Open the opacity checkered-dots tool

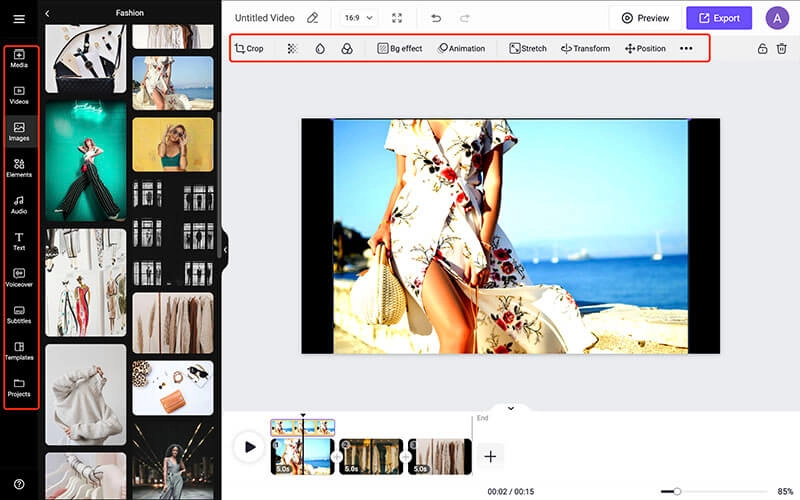[x=292, y=48]
